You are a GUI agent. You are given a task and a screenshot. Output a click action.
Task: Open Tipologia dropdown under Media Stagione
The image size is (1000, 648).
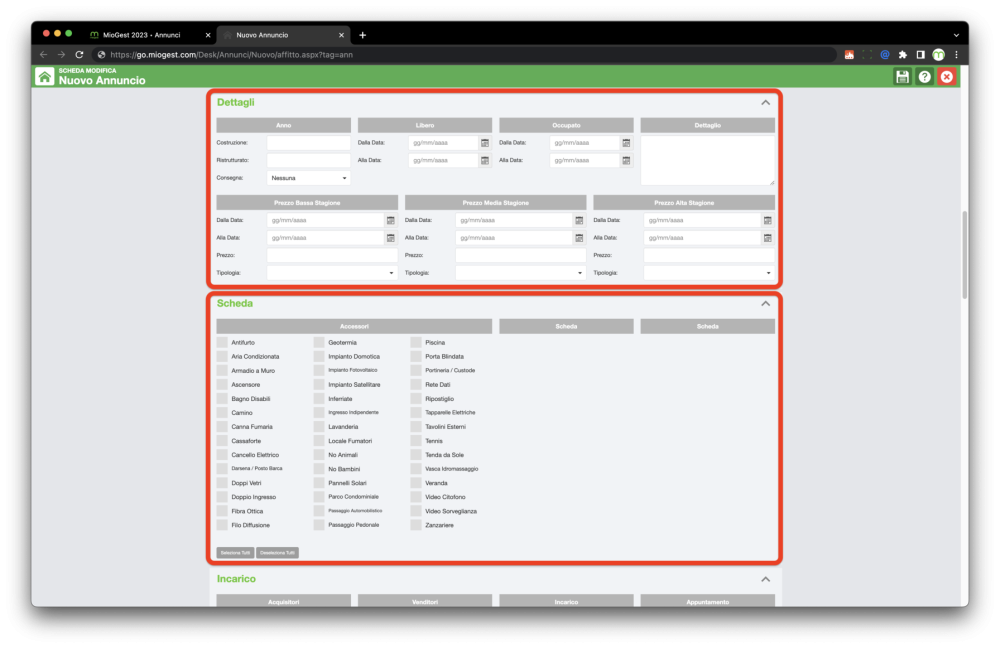click(x=520, y=272)
